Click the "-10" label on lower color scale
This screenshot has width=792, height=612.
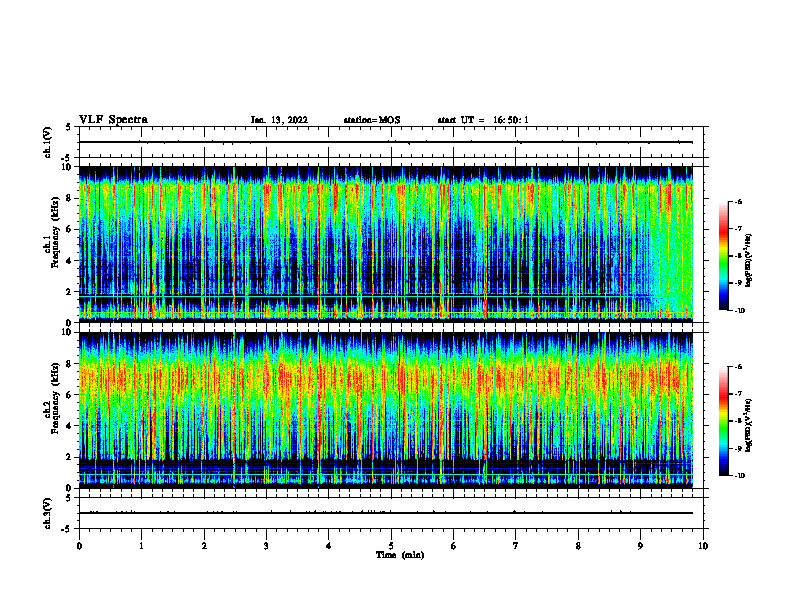(740, 475)
